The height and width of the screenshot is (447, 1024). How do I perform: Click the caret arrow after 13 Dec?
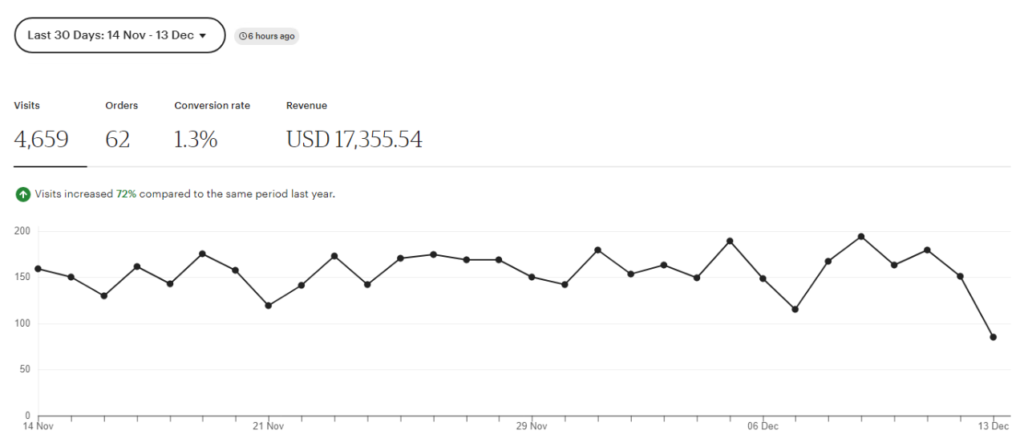(x=202, y=36)
